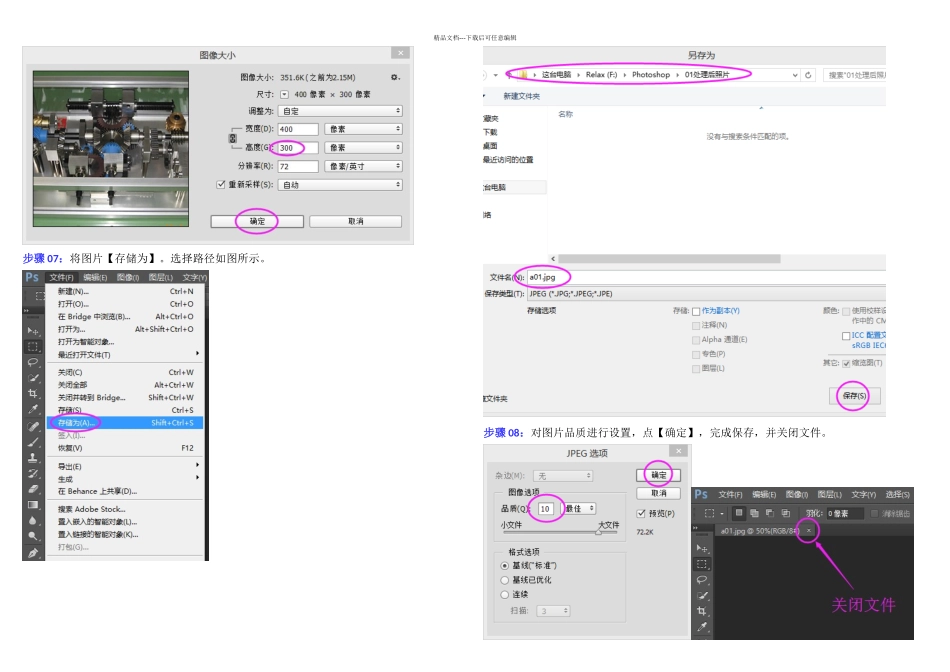Screen dimensions: 950x672
Task: Open the 品质 preset dropdown showing 最佳
Action: pyautogui.click(x=580, y=508)
